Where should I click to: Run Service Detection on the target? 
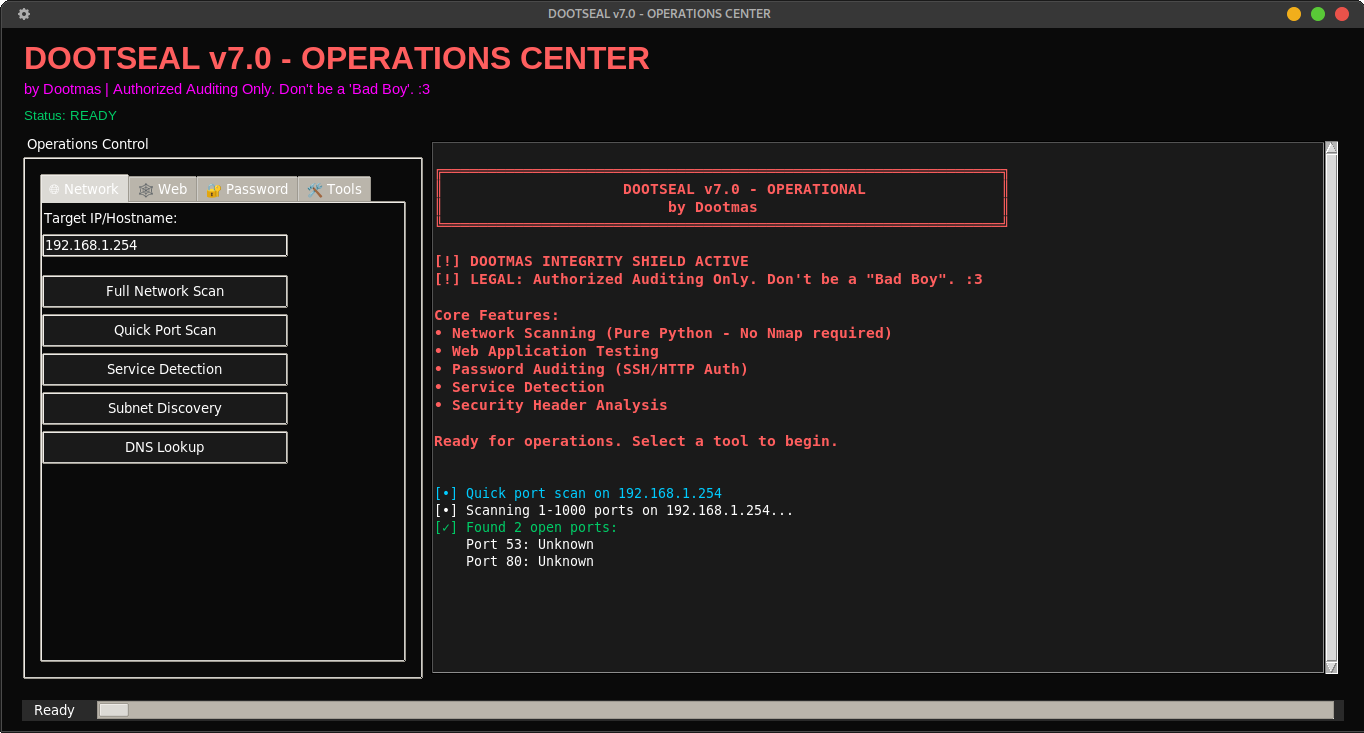pos(164,369)
